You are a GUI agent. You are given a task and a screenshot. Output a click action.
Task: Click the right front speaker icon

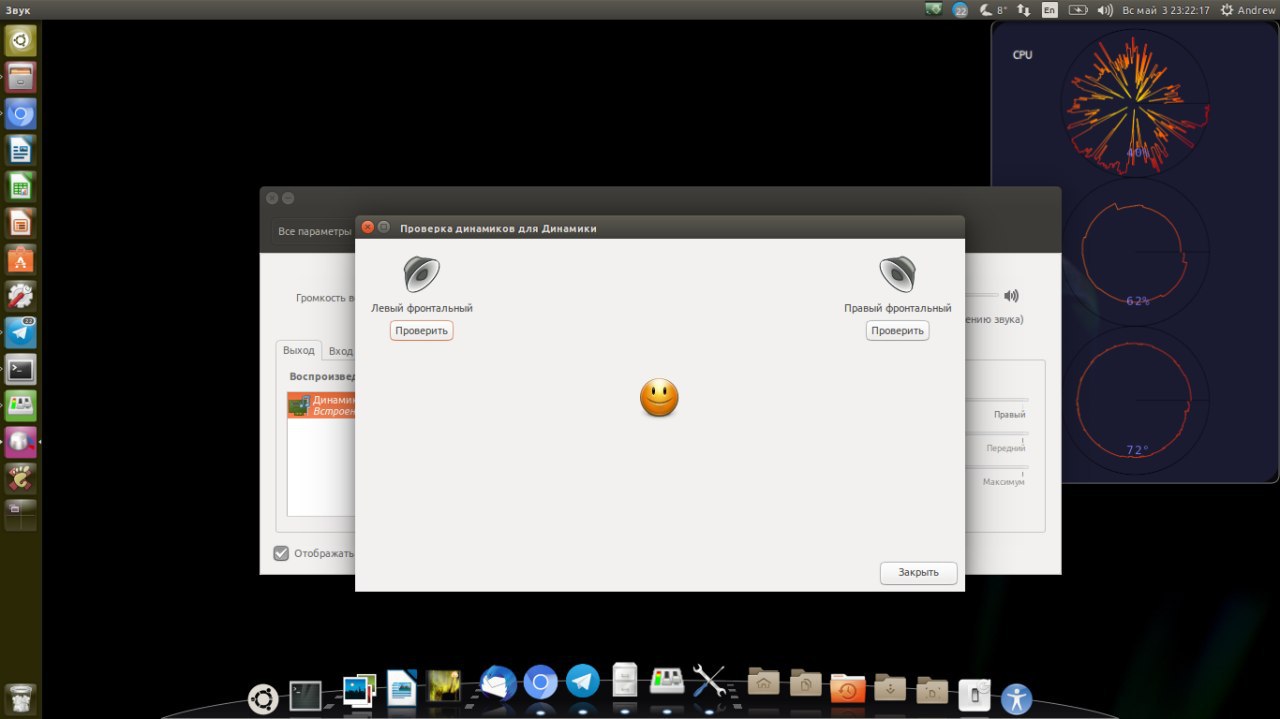click(x=897, y=274)
